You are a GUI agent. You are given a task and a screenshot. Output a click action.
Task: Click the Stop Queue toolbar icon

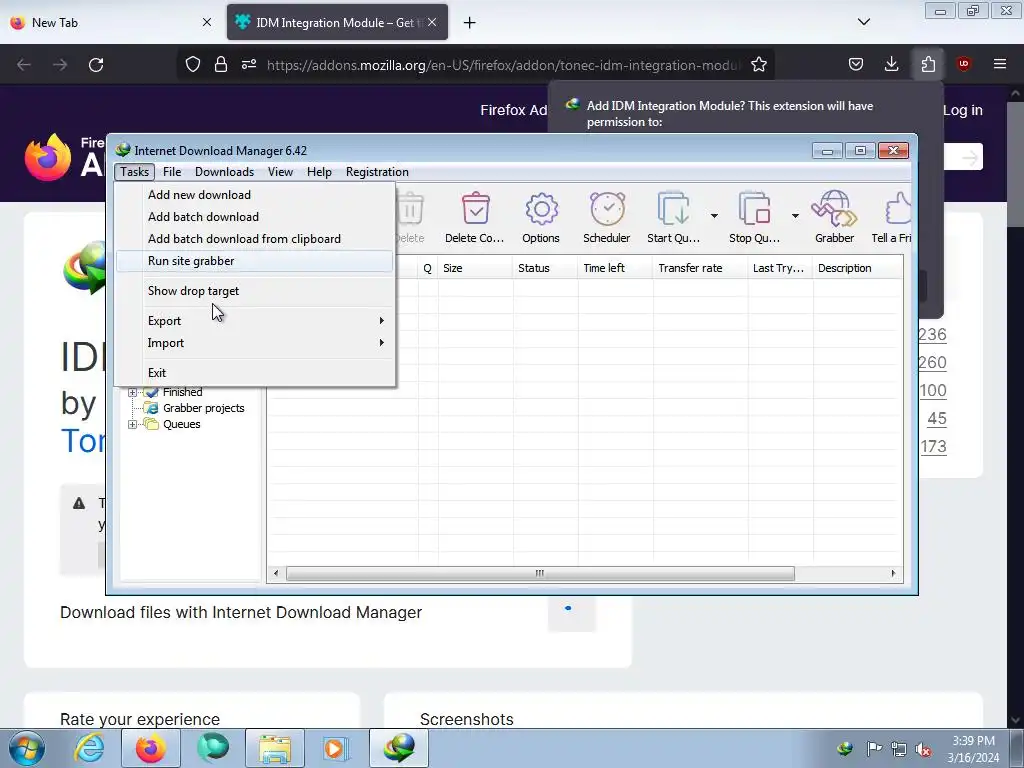[x=754, y=209]
